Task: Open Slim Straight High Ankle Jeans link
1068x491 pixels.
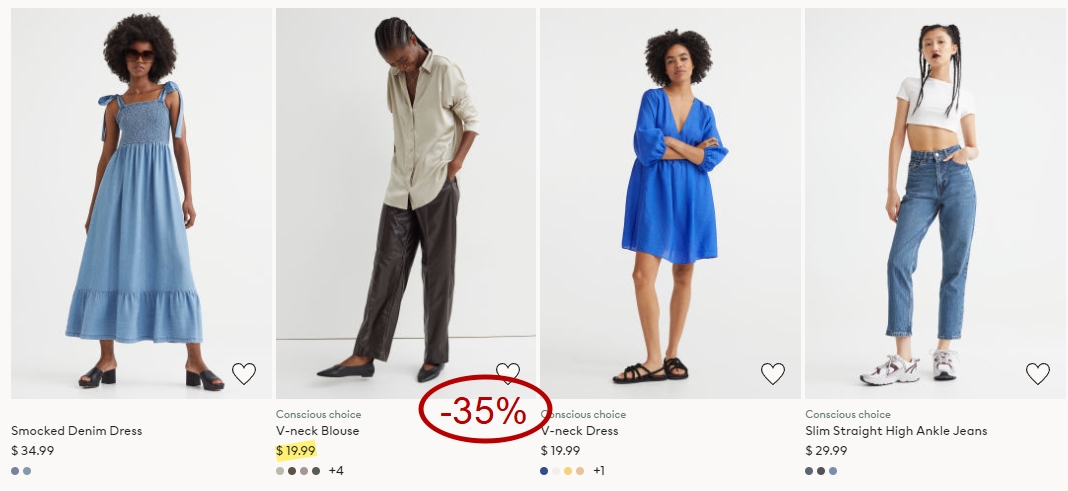Action: tap(896, 430)
